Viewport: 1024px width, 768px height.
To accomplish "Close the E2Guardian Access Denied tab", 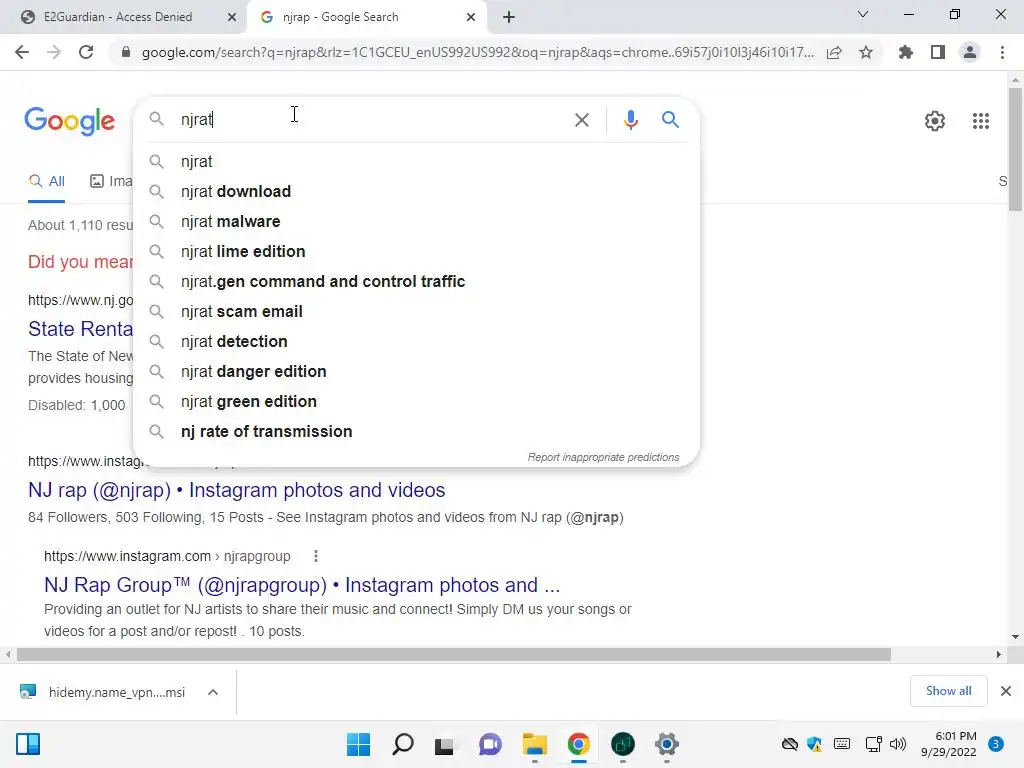I will point(232,17).
